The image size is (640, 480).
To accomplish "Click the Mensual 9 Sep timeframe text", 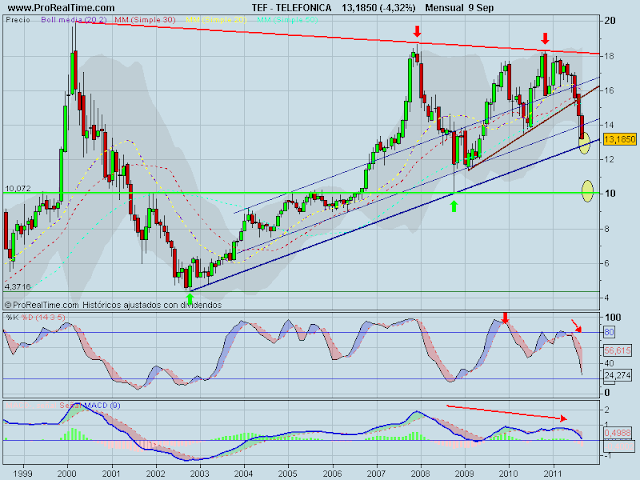I will (x=459, y=8).
